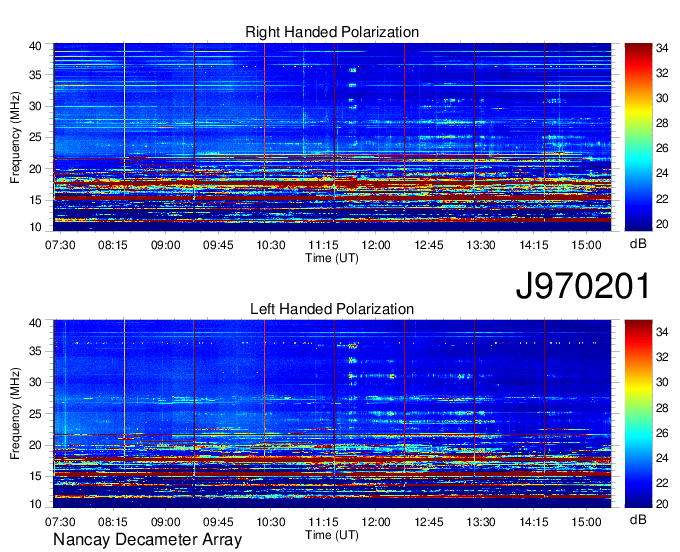The height and width of the screenshot is (552, 680).
Task: Click the 14:15 tick on the top plot
Action: [534, 245]
